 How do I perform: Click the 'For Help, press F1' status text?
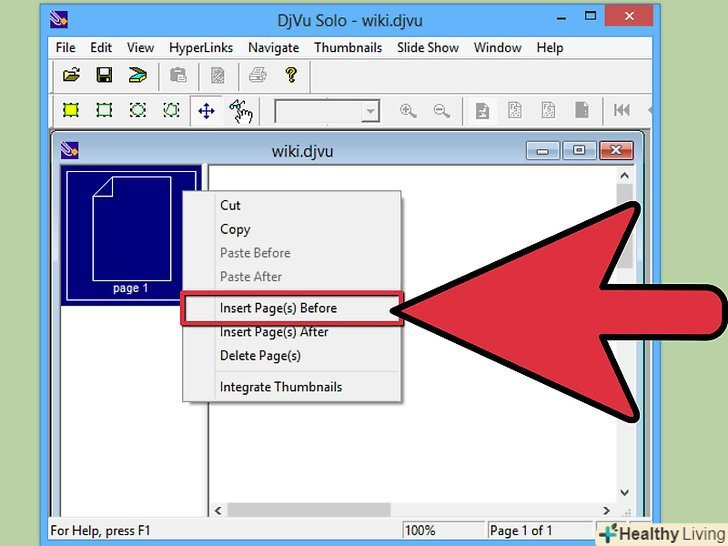(100, 530)
